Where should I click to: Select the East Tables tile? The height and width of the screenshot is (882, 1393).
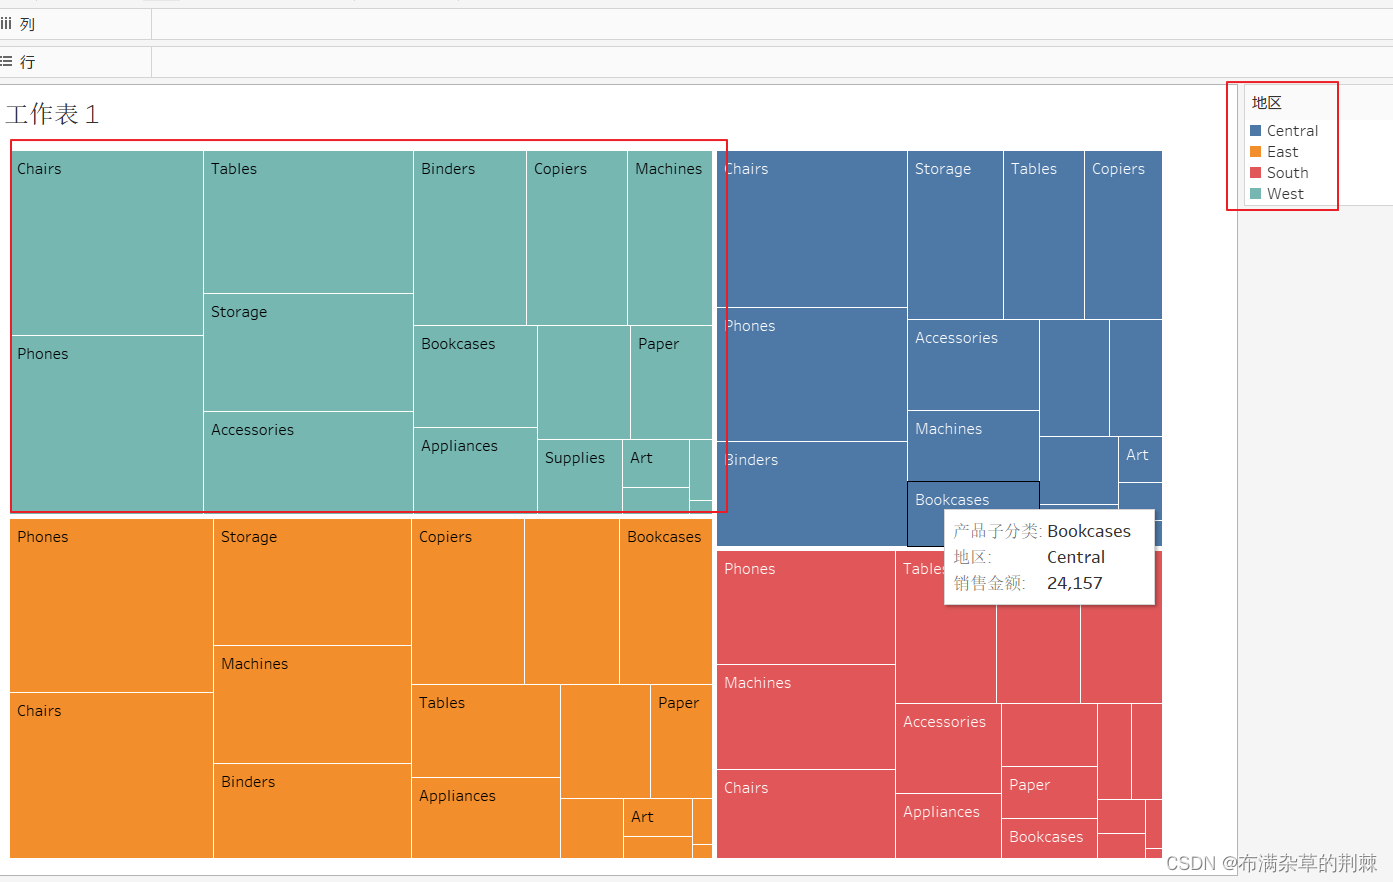(486, 731)
